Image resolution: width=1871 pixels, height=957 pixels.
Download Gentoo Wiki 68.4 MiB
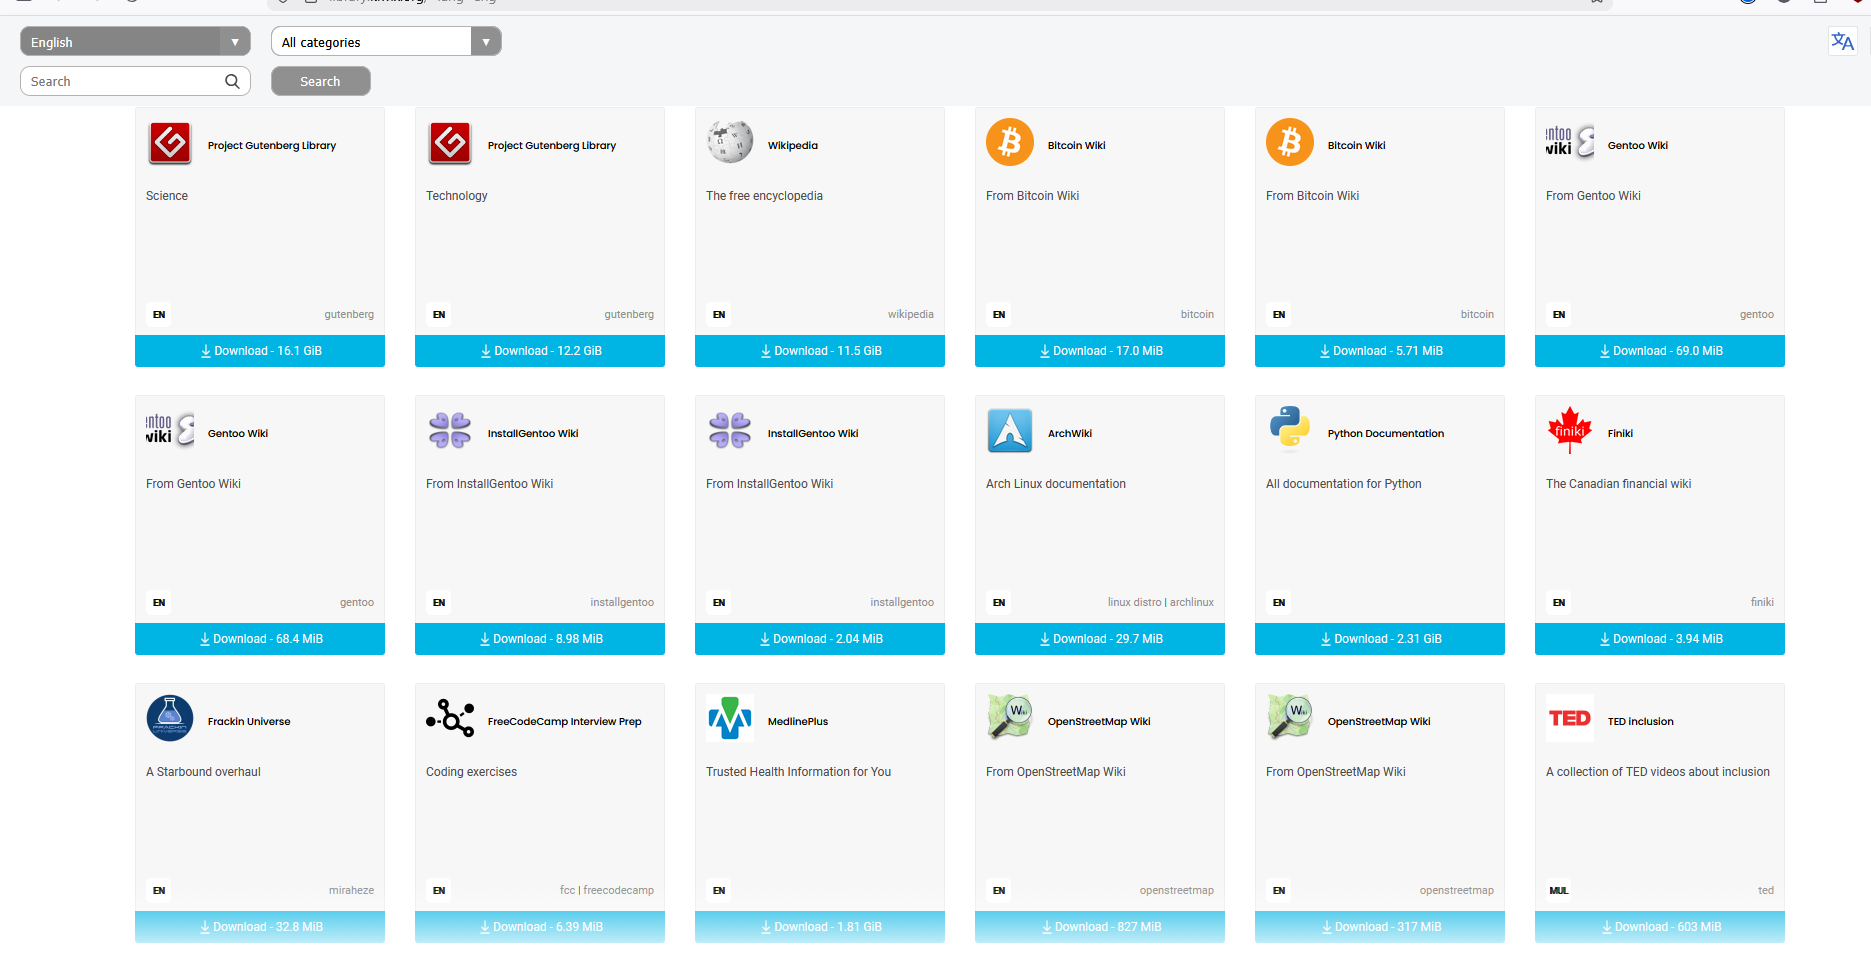(x=260, y=639)
